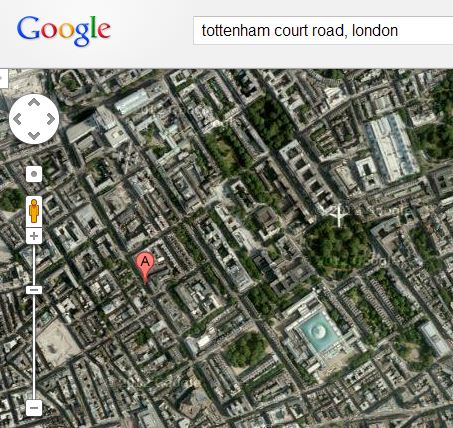Image resolution: width=453 pixels, height=428 pixels.
Task: Zoom out with the bottom minus button
Action: coord(34,408)
